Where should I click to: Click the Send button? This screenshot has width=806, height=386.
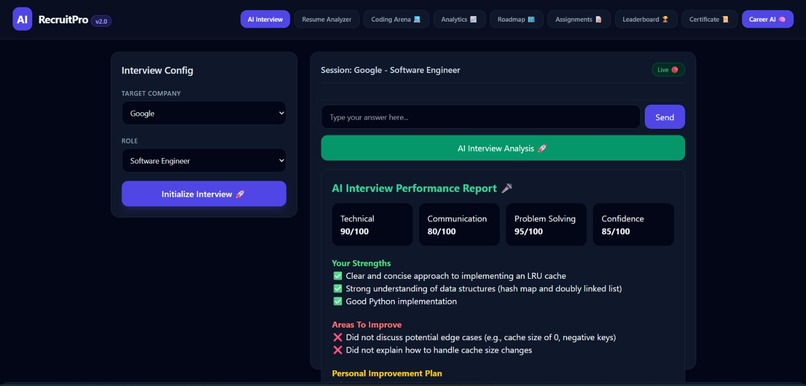click(x=665, y=117)
